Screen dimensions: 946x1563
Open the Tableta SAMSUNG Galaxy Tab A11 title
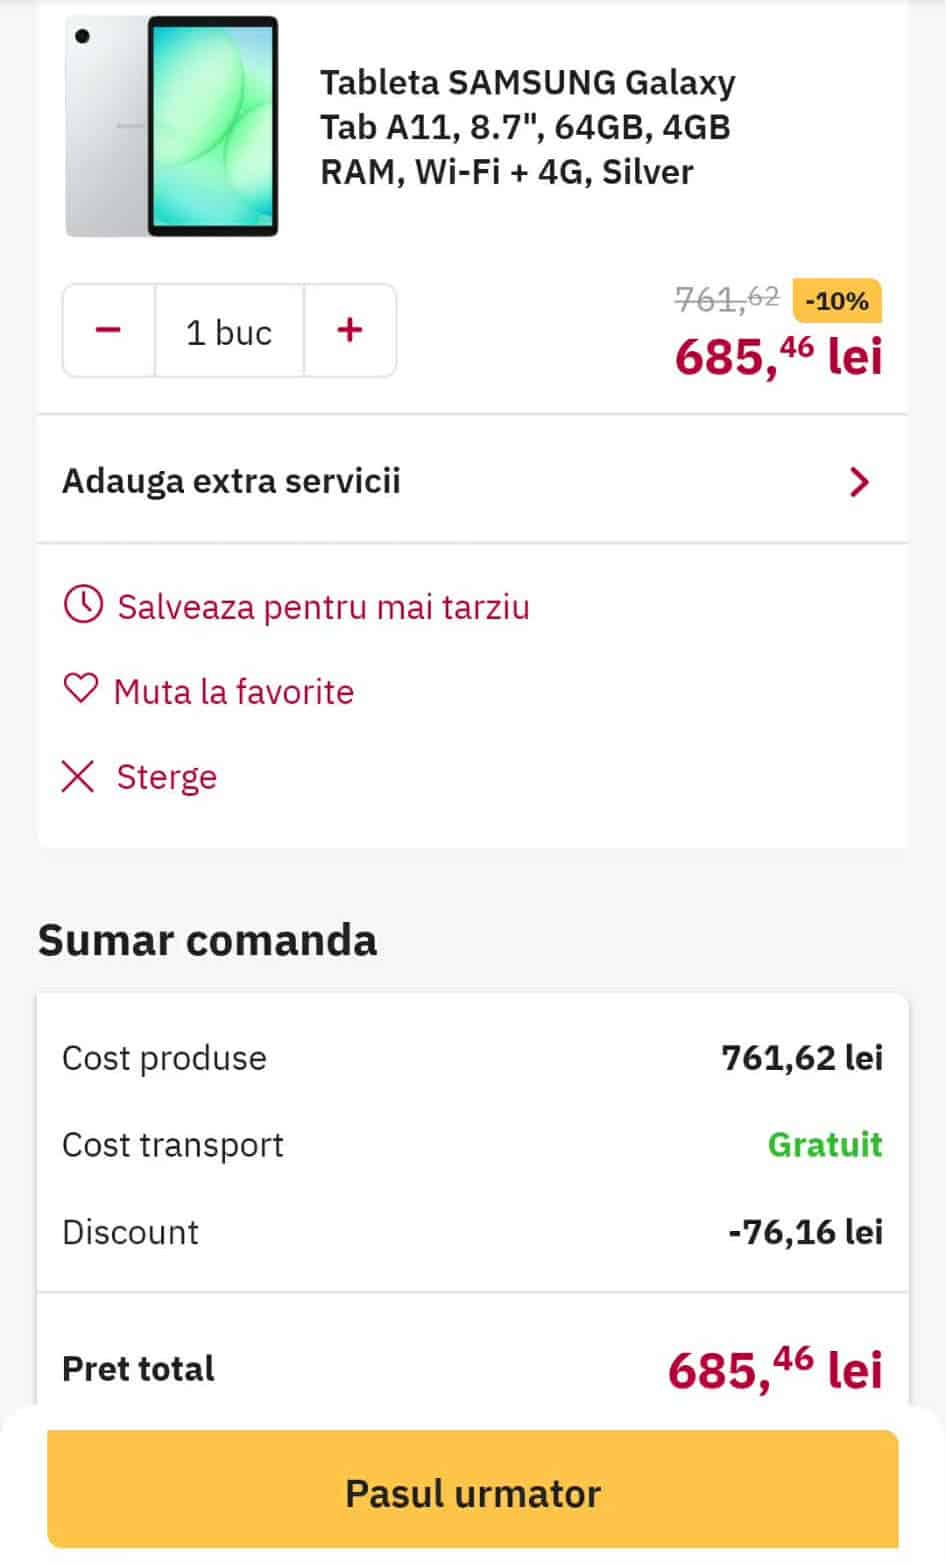527,127
